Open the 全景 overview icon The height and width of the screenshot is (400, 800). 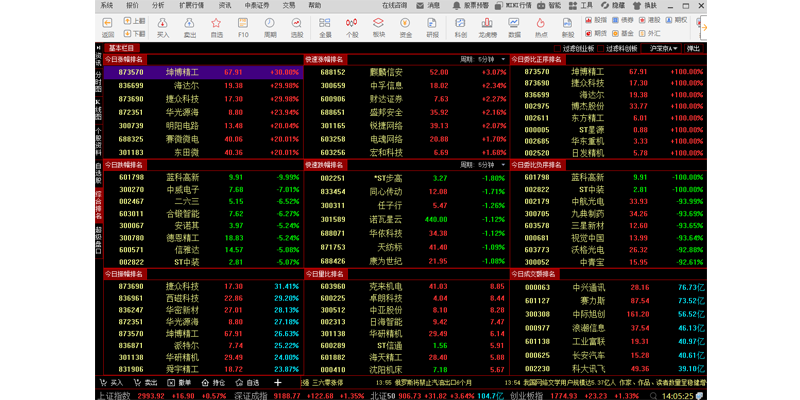point(324,23)
